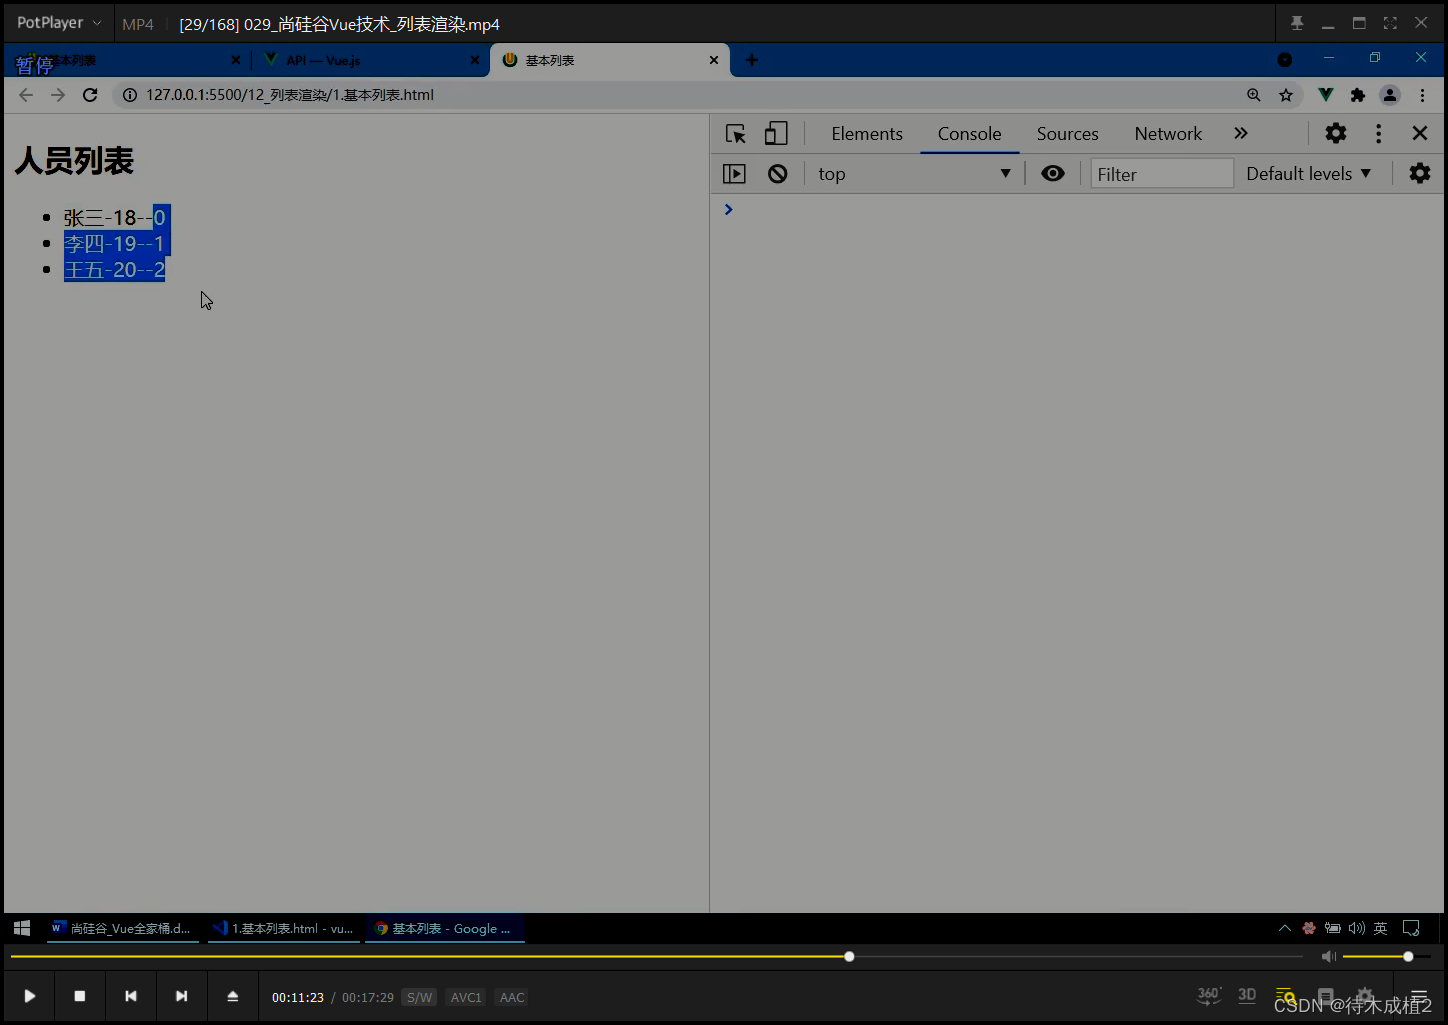This screenshot has height=1025, width=1448.
Task: Select the DevTools inspect element tool
Action: pos(736,134)
